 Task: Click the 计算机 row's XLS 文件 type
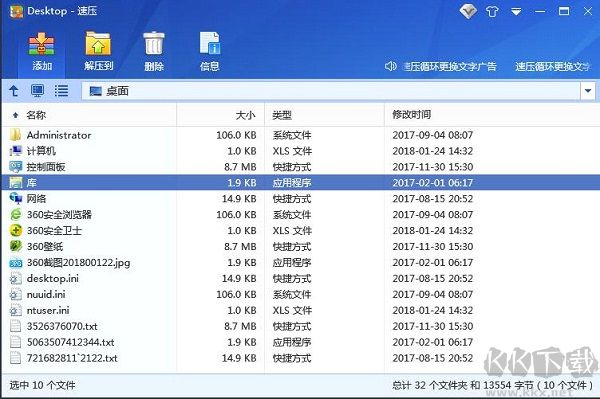point(292,151)
